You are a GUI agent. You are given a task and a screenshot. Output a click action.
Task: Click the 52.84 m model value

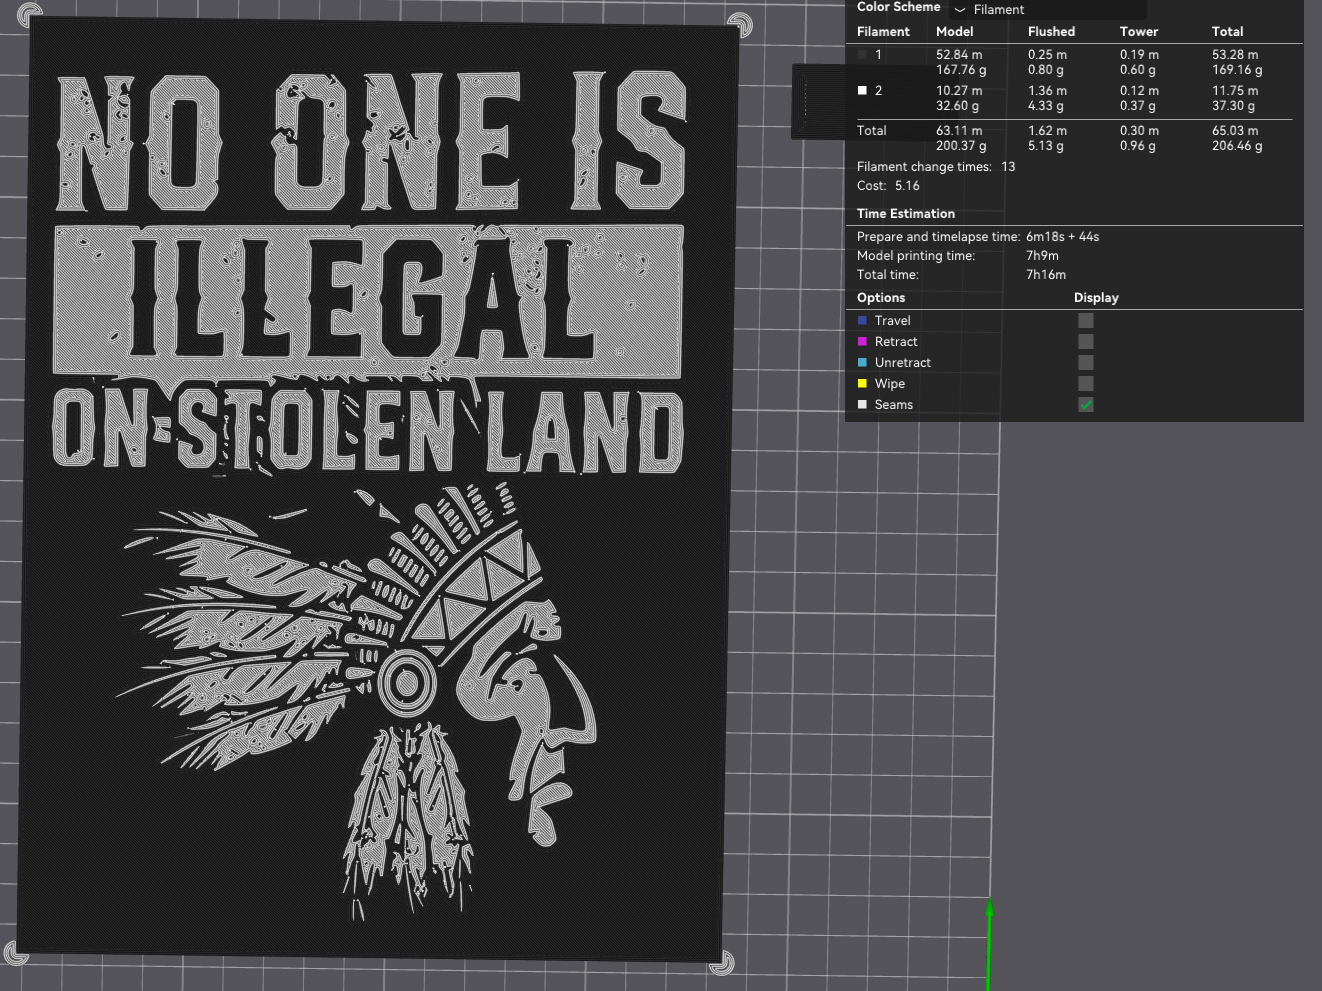(x=959, y=55)
